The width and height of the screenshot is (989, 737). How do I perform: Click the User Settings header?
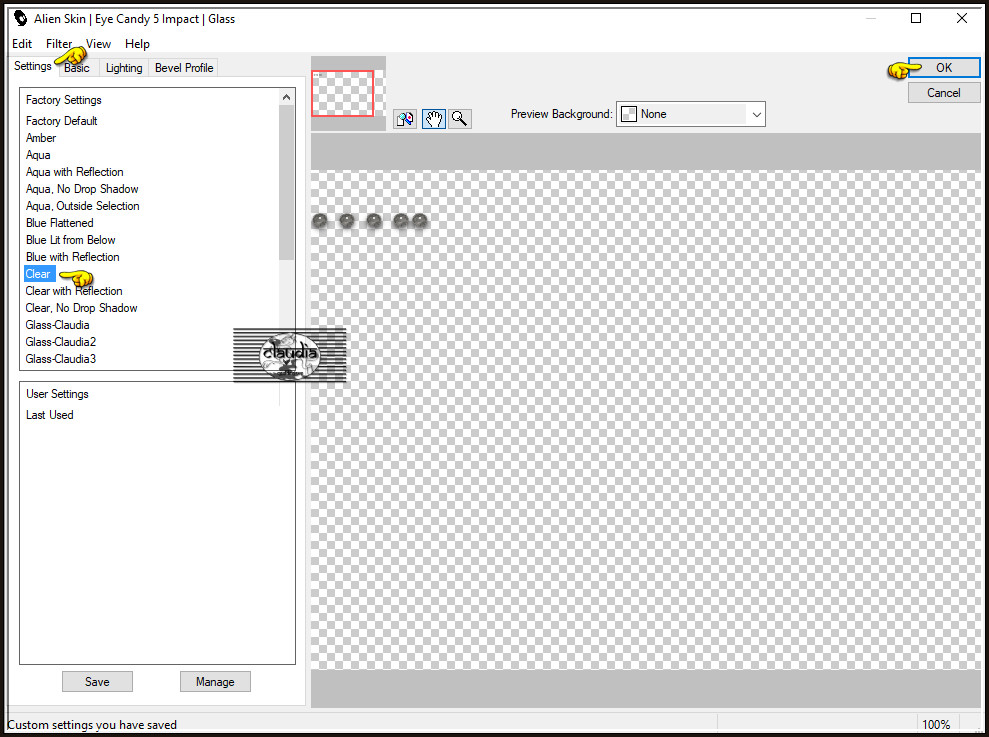[x=57, y=394]
